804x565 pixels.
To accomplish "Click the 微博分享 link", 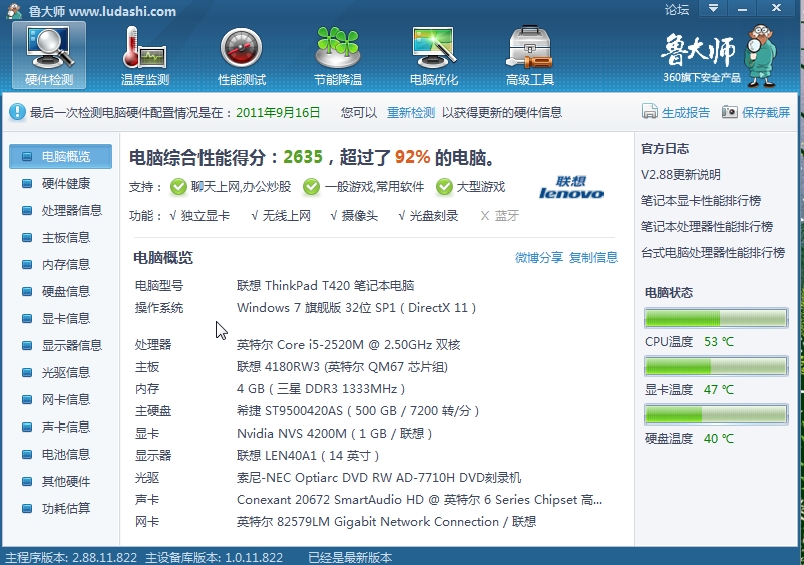I will click(539, 257).
